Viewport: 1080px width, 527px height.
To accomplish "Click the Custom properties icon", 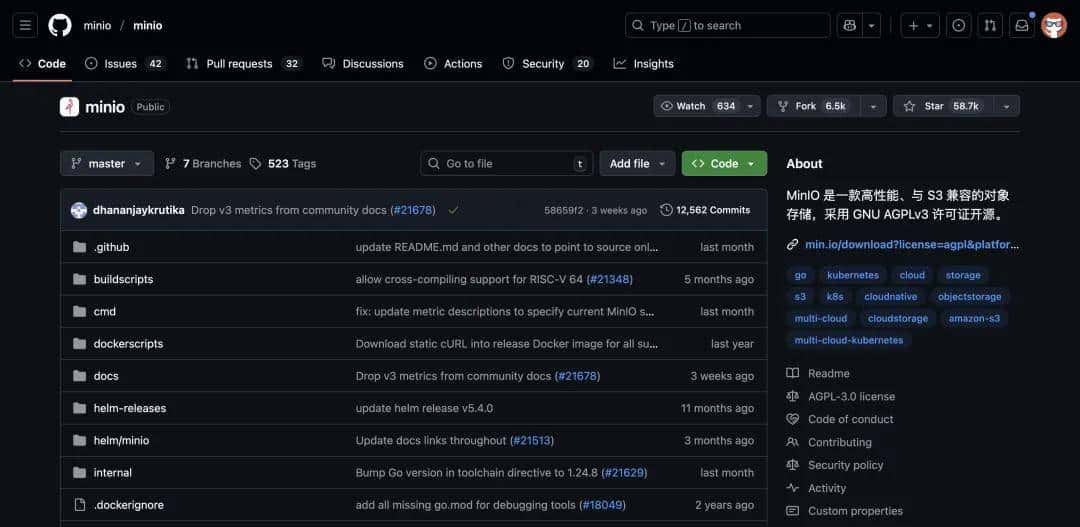I will click(x=793, y=511).
